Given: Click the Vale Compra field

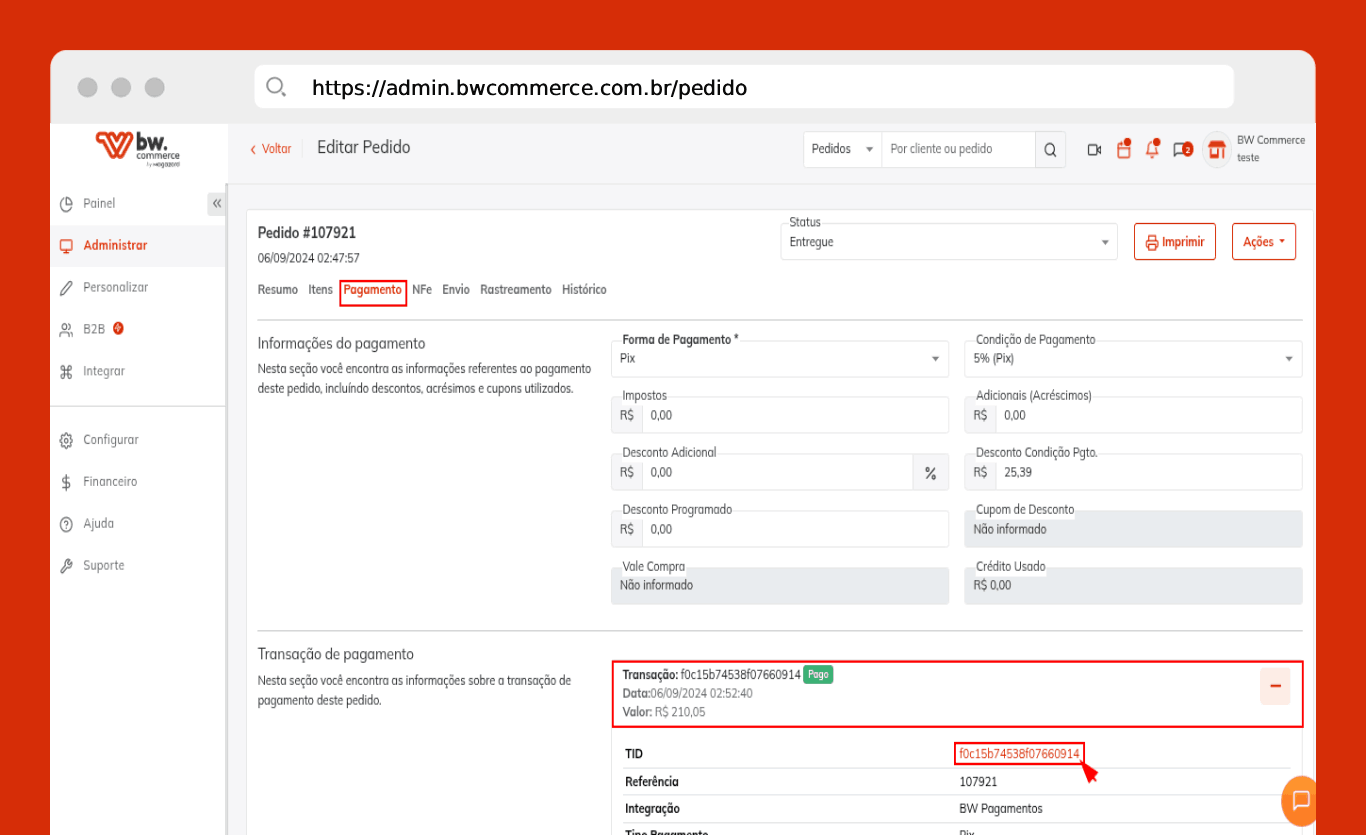Looking at the screenshot, I should [780, 586].
